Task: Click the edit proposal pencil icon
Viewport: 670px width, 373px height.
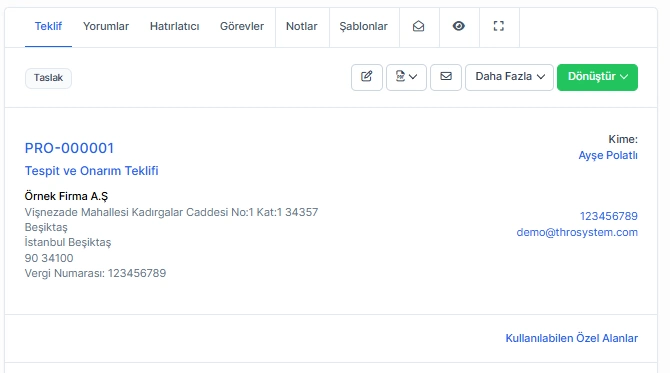Action: tap(367, 77)
